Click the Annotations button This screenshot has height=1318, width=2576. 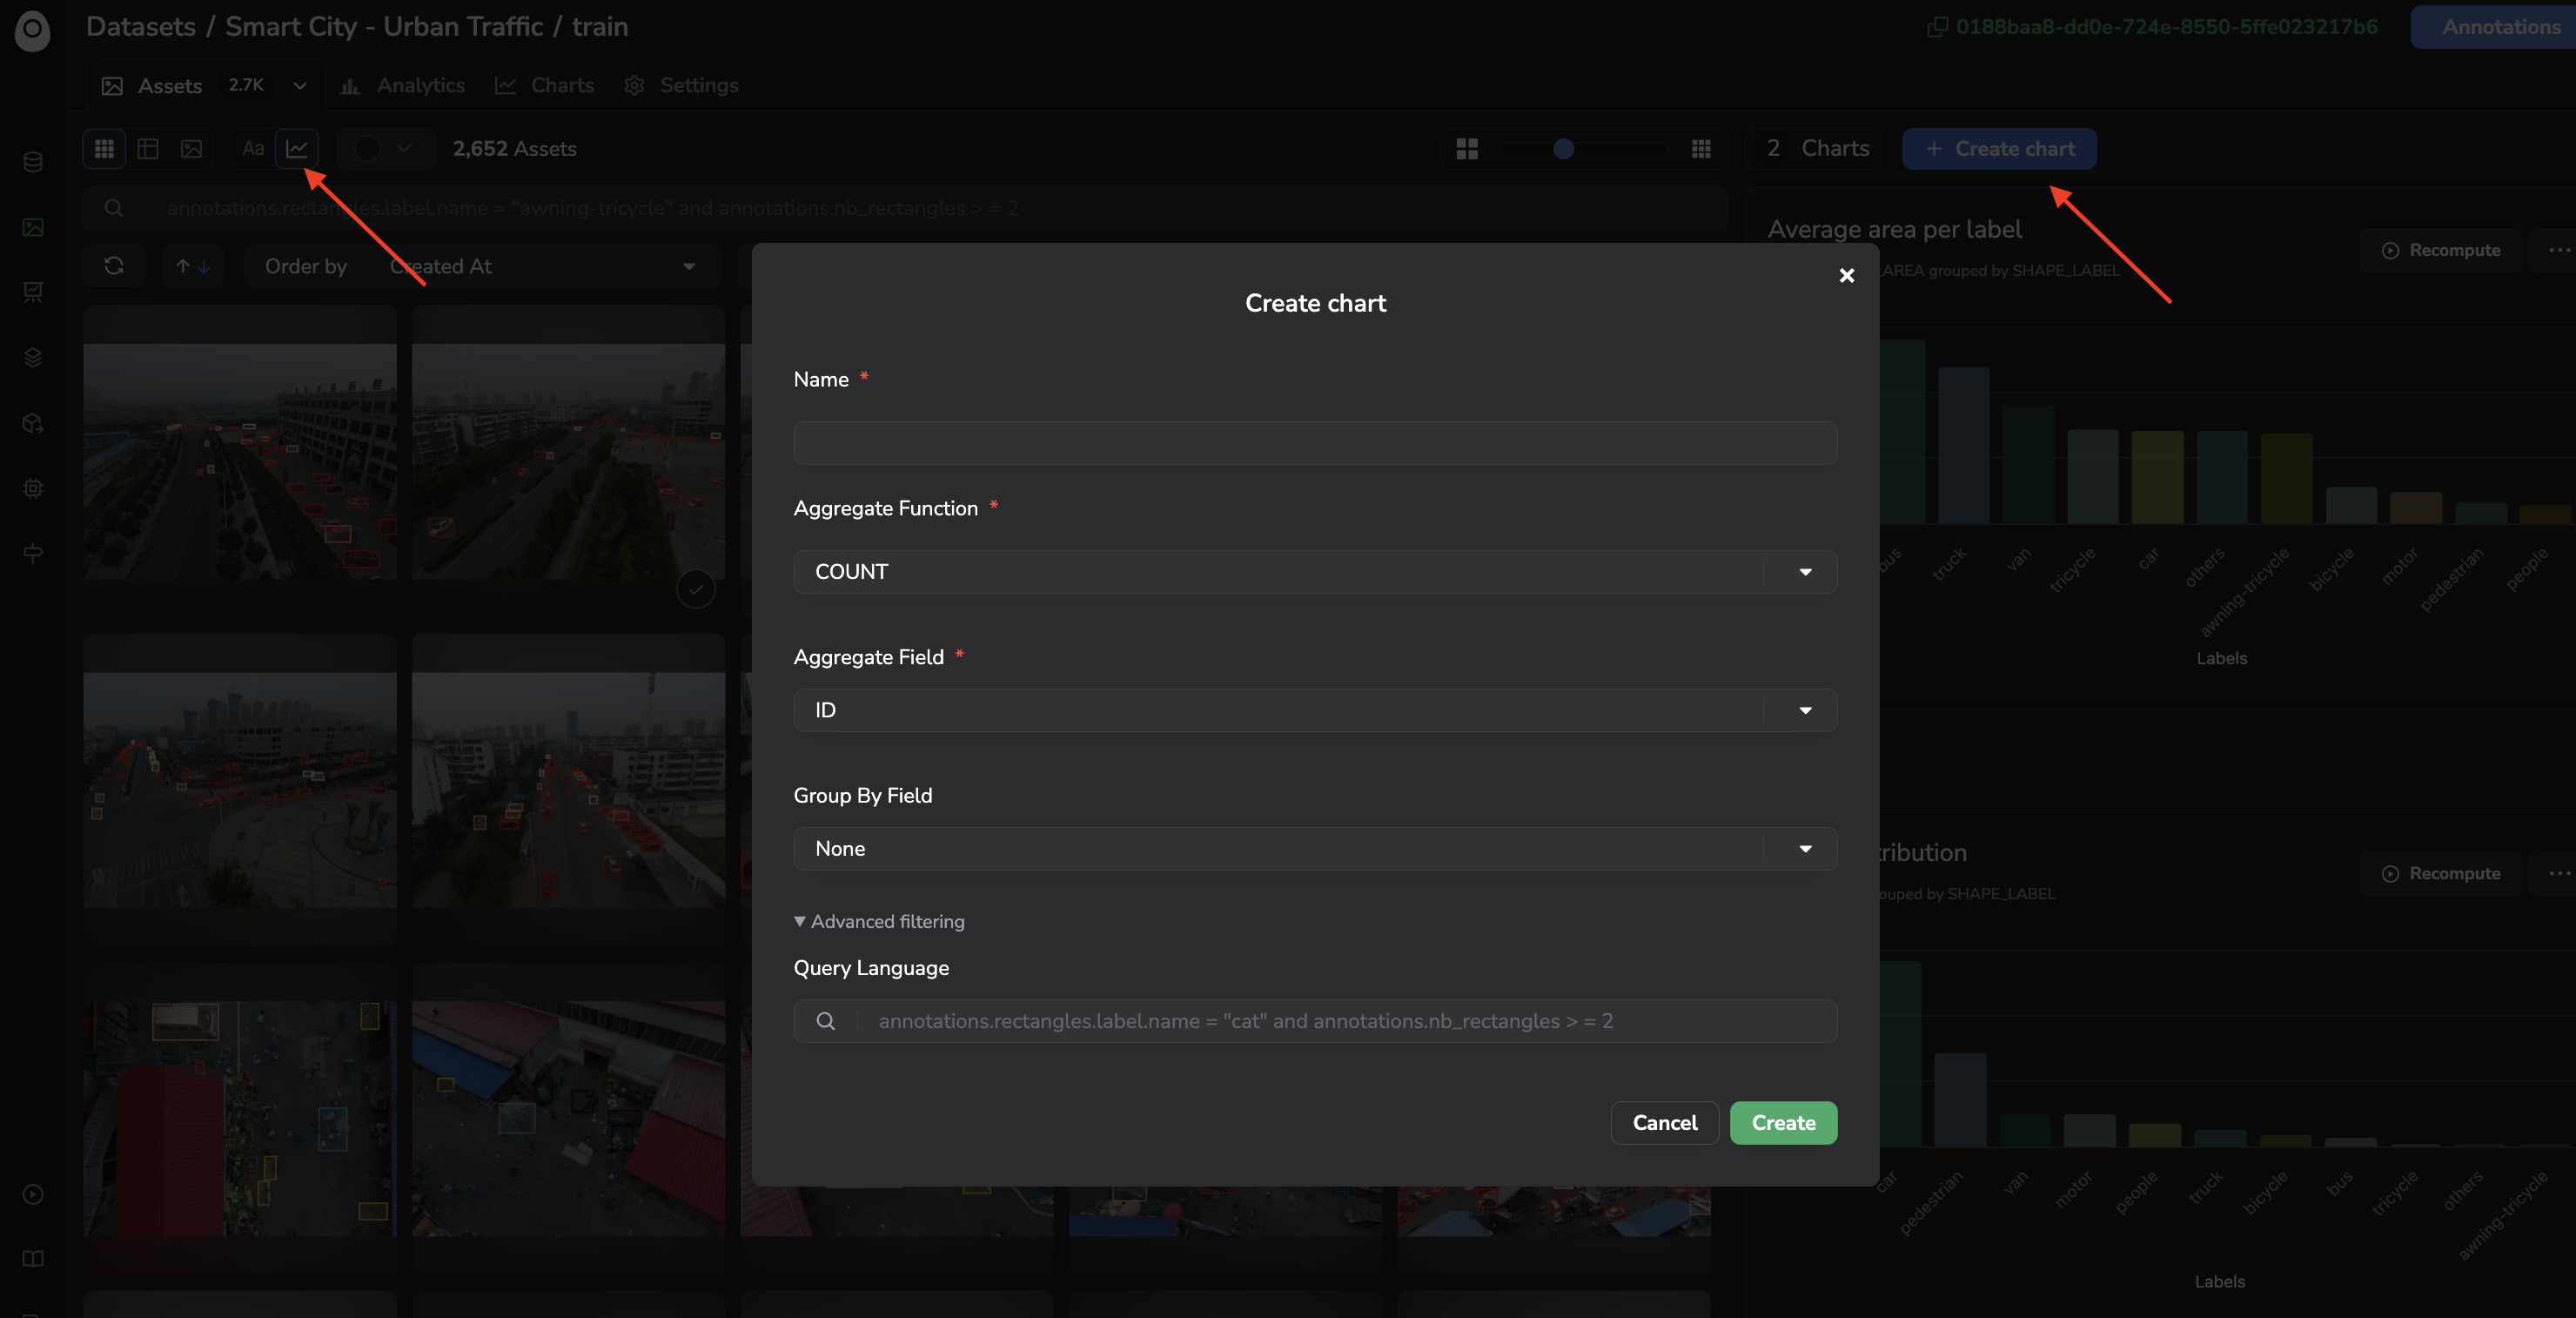point(2495,27)
